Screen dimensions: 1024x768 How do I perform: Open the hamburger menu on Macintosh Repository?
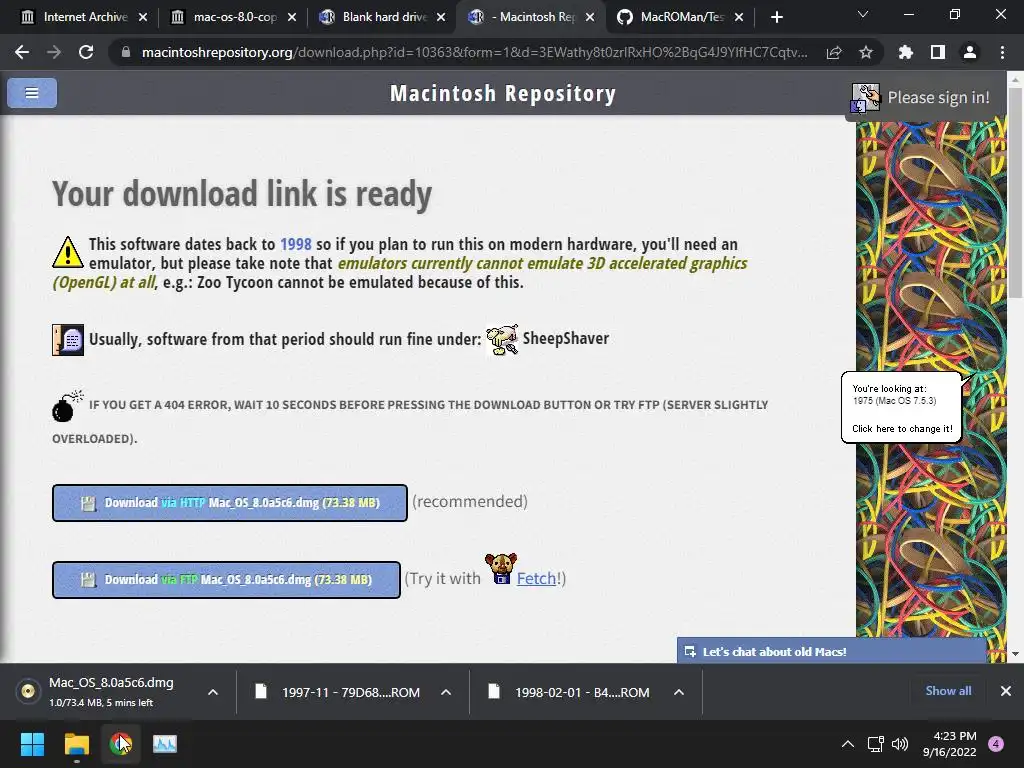(32, 93)
